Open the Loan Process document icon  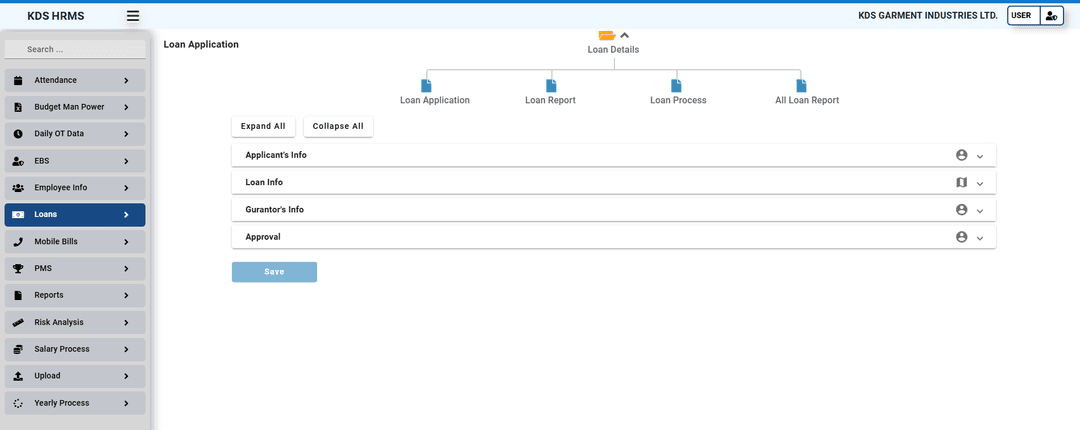coord(676,86)
